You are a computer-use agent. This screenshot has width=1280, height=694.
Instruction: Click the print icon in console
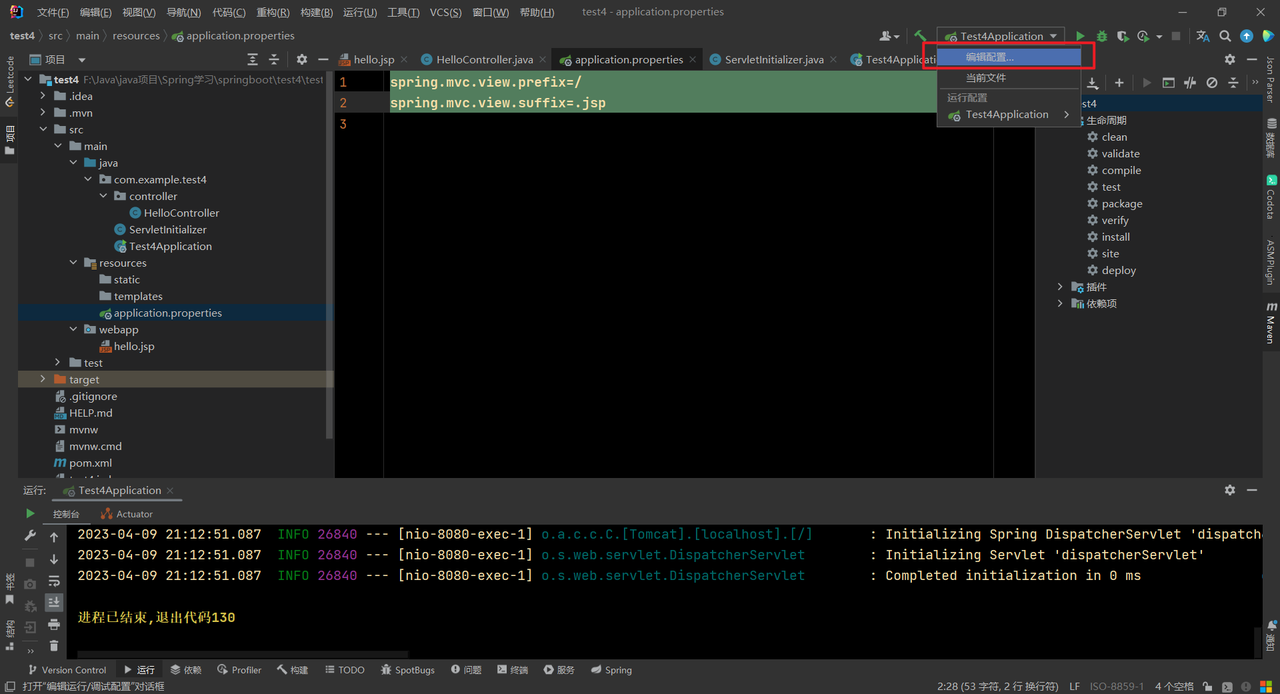[54, 625]
